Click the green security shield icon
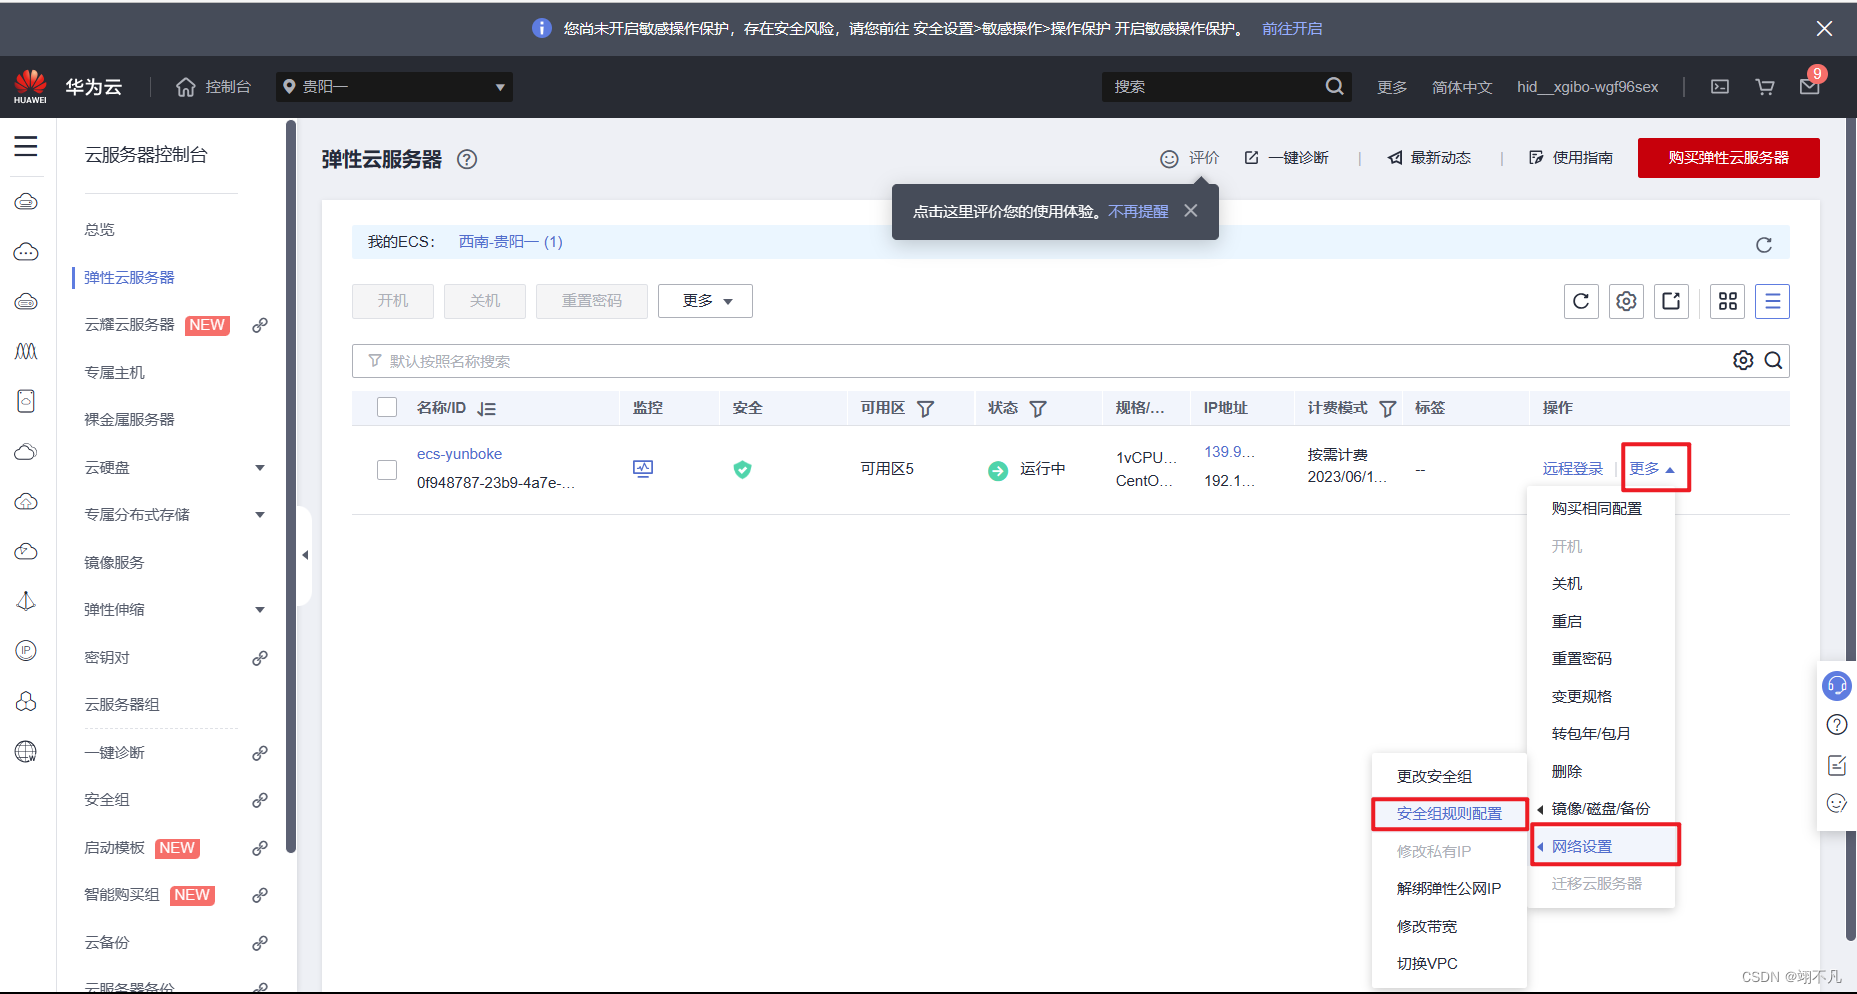1857x994 pixels. click(x=742, y=469)
